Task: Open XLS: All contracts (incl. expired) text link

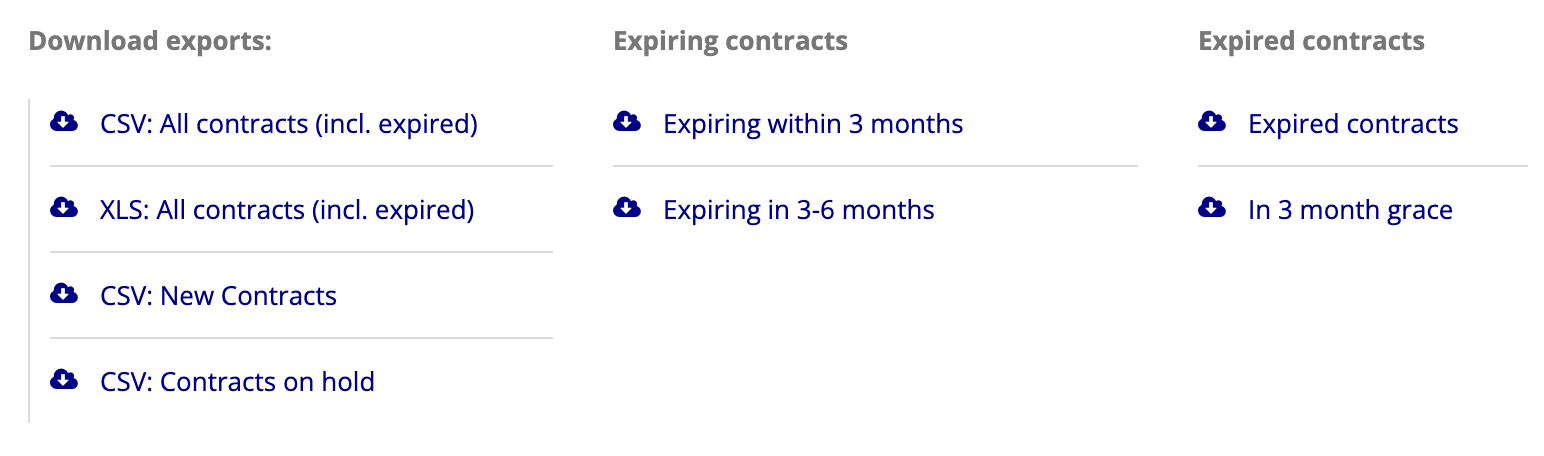Action: pos(287,210)
